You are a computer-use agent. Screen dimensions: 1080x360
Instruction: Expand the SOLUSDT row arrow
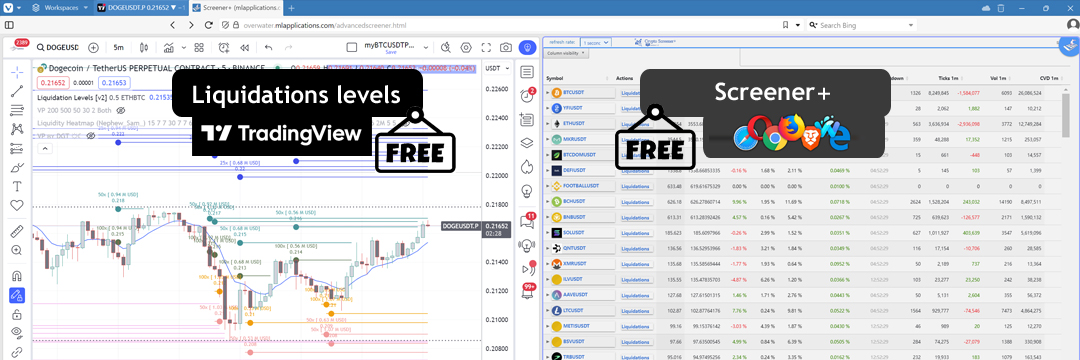[548, 233]
